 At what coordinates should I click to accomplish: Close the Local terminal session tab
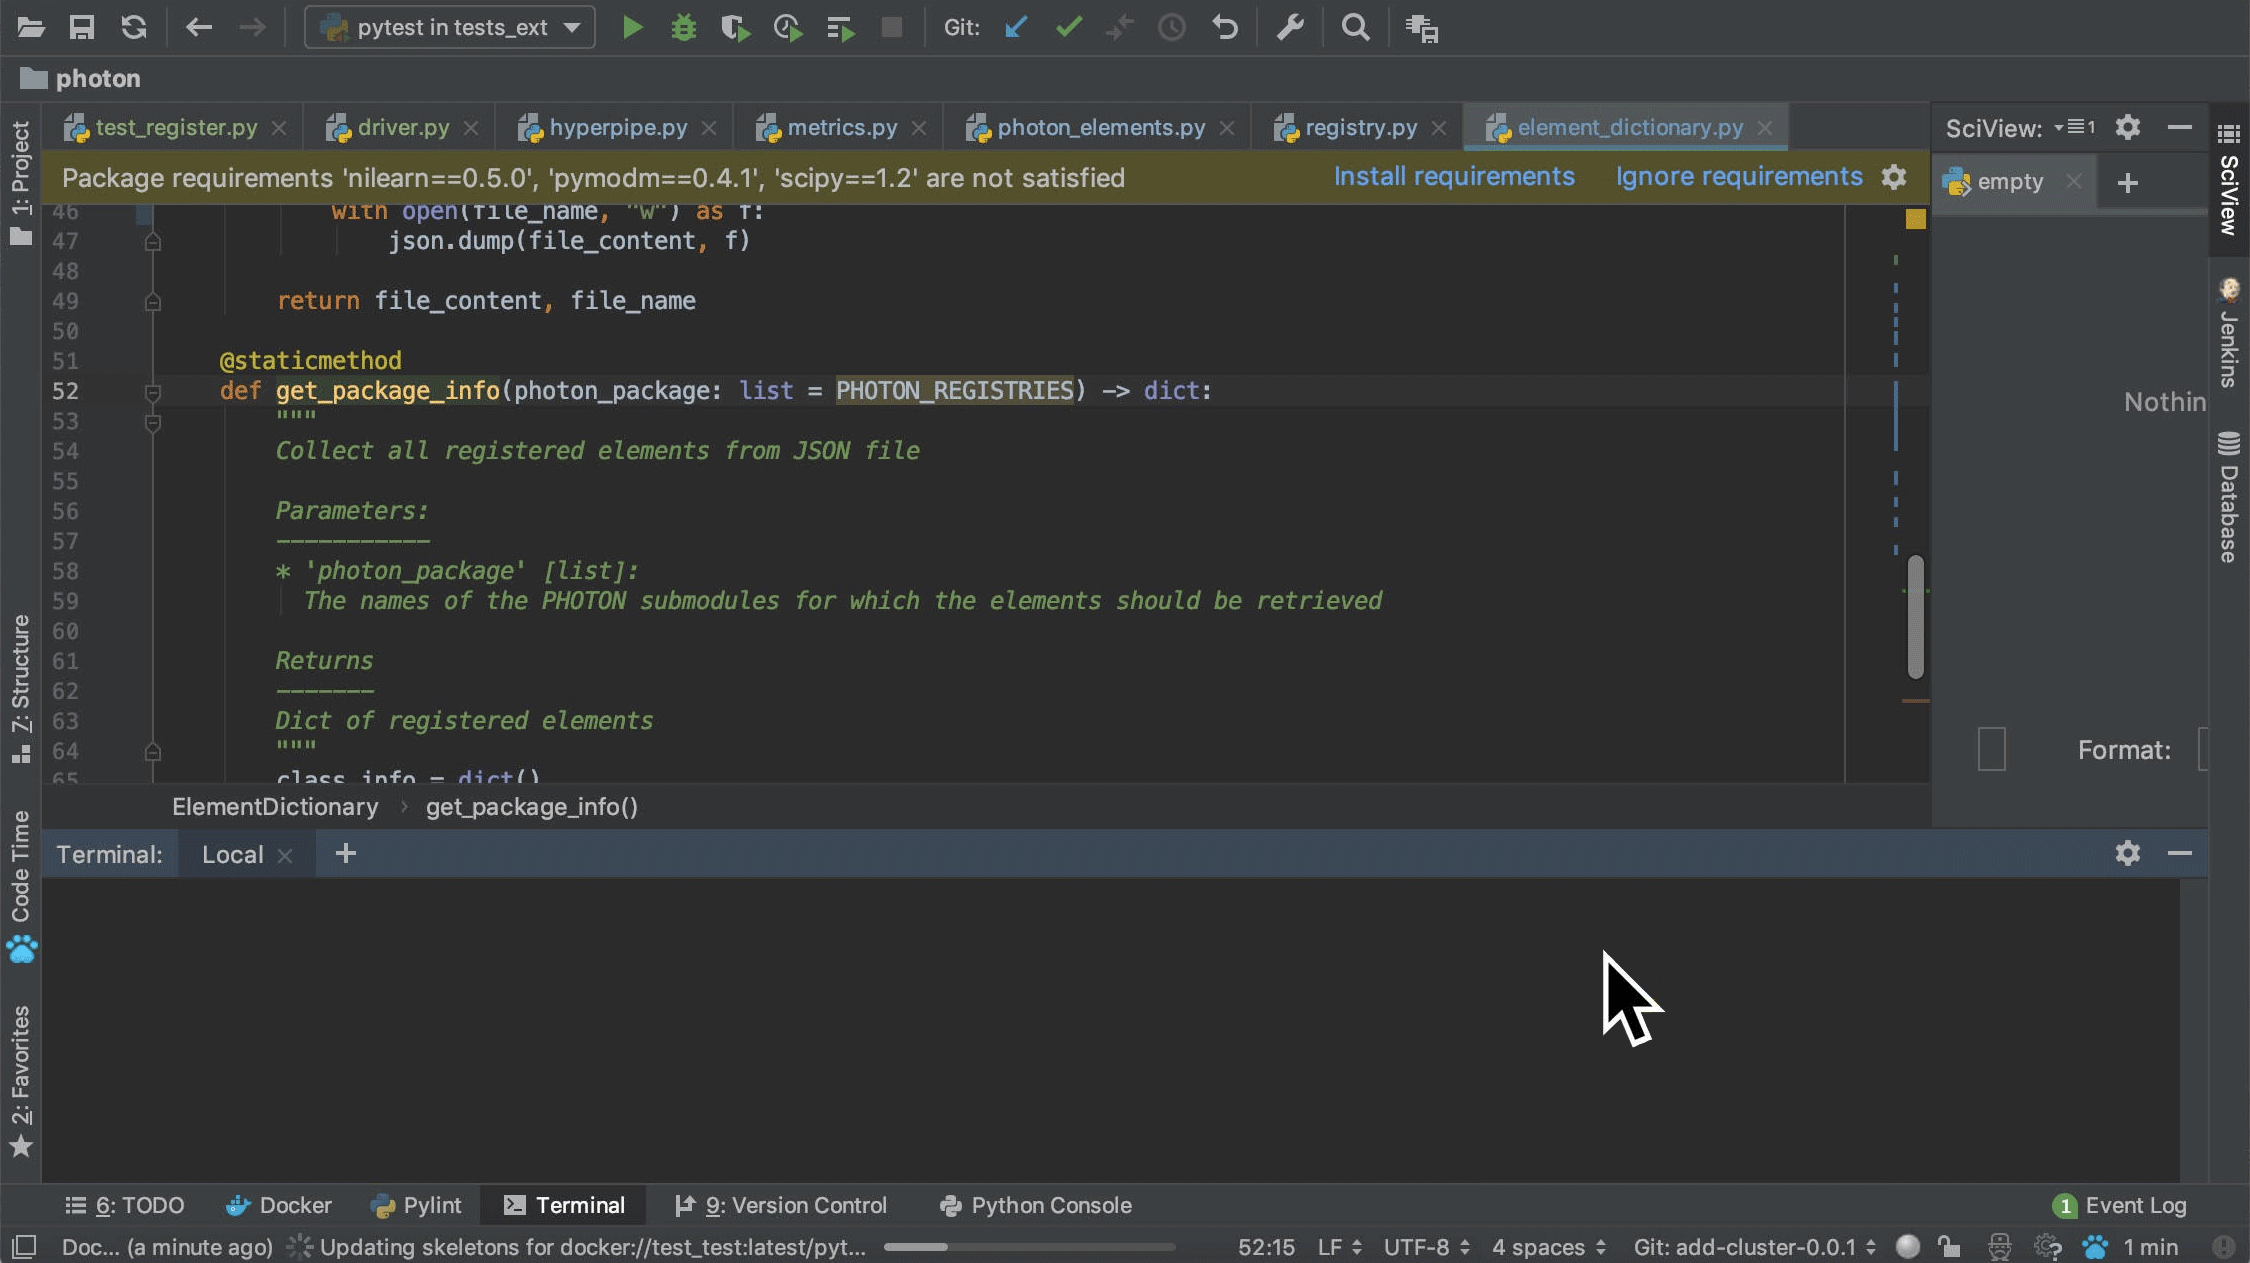click(285, 855)
